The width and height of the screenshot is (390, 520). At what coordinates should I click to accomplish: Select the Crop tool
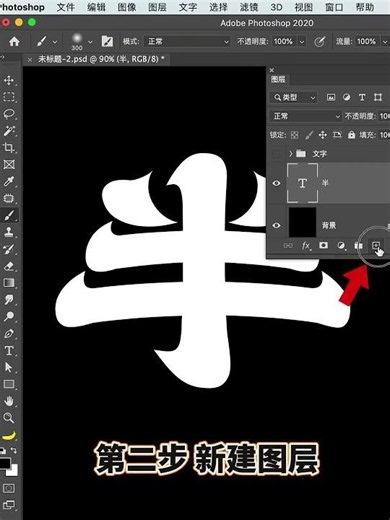9,148
